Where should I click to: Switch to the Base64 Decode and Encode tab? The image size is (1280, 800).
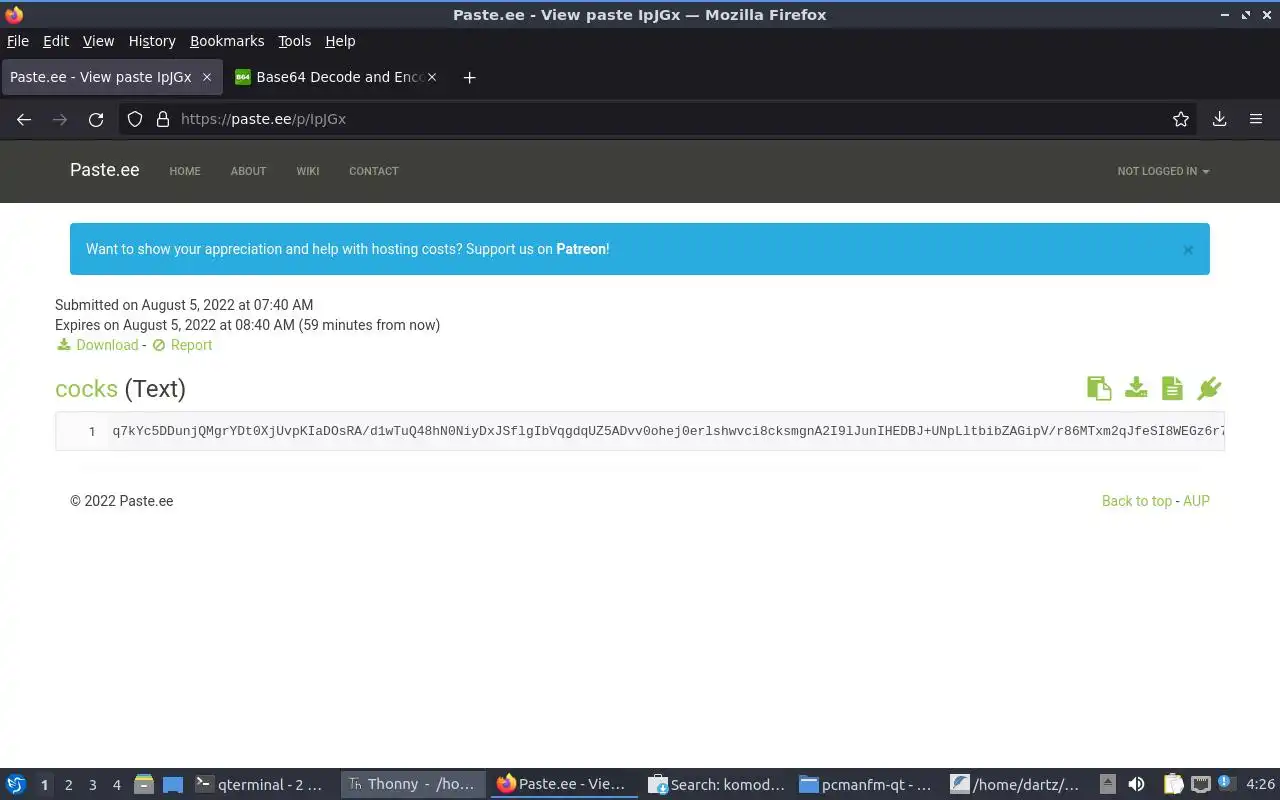coord(336,77)
